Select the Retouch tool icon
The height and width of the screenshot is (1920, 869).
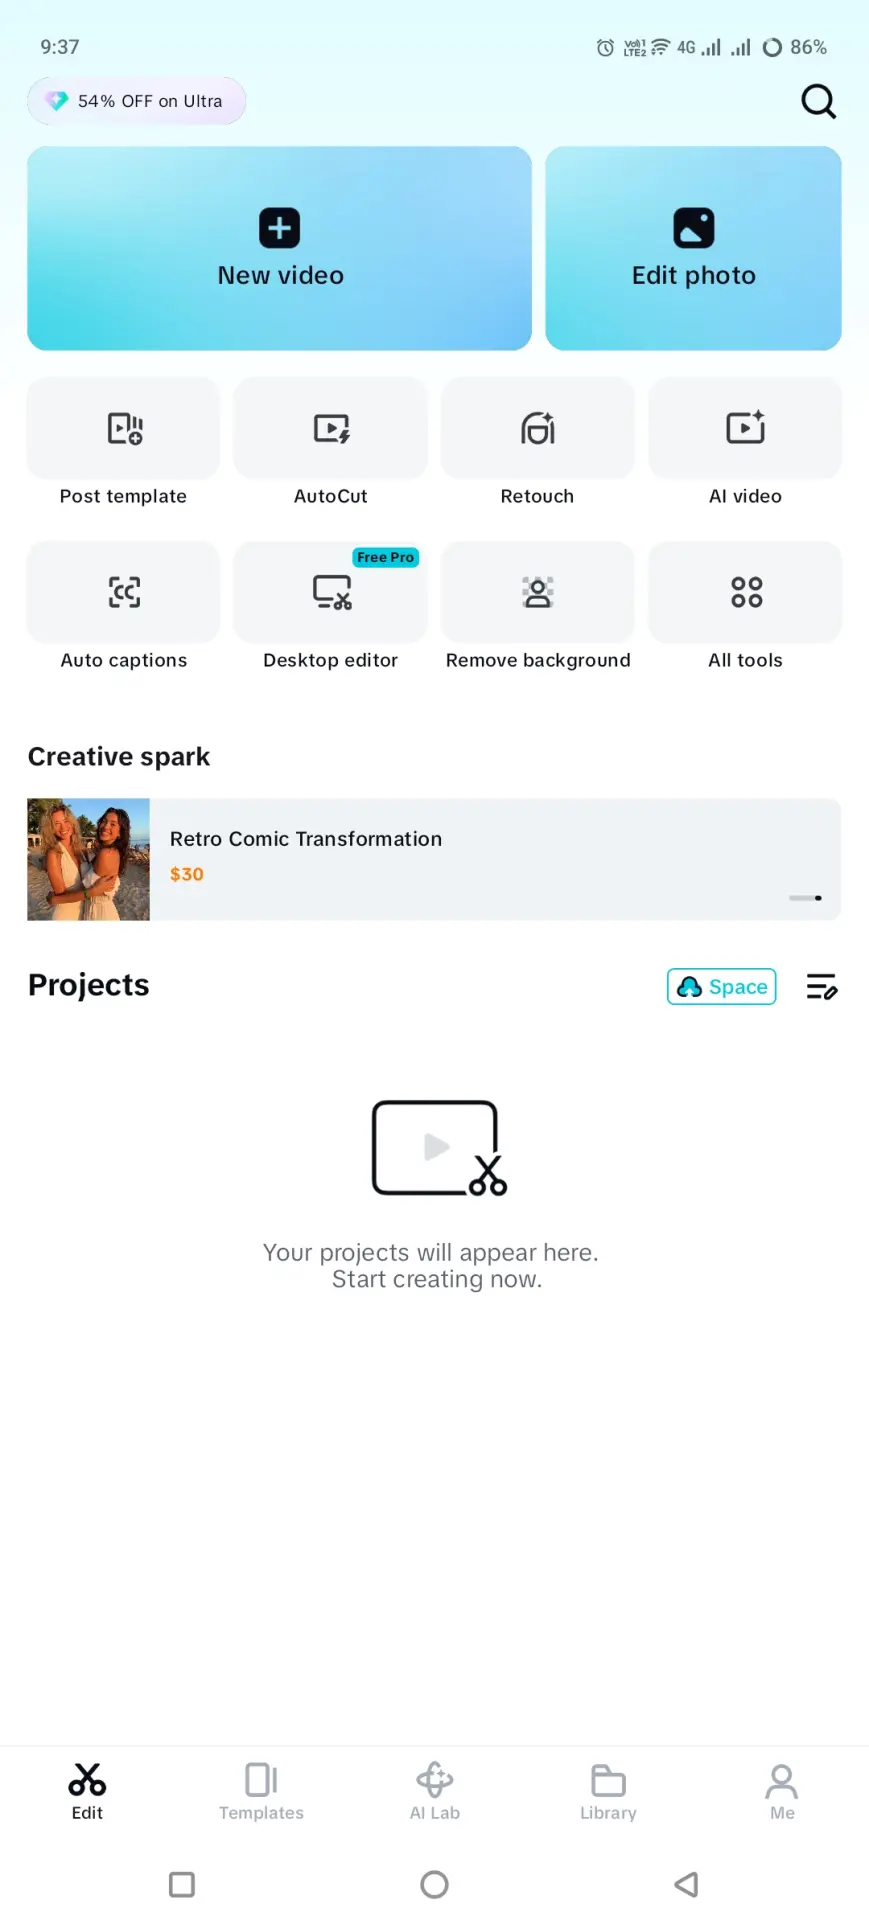538,428
